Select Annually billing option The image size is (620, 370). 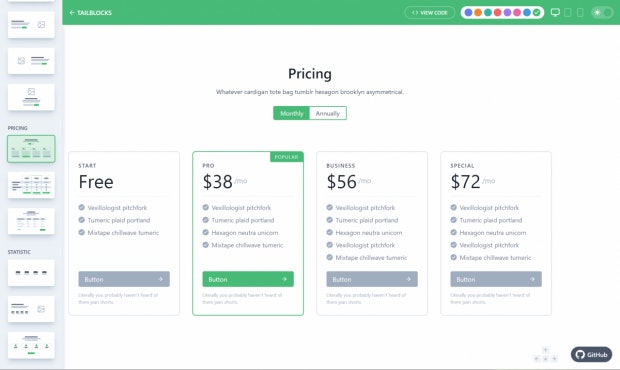pyautogui.click(x=328, y=113)
